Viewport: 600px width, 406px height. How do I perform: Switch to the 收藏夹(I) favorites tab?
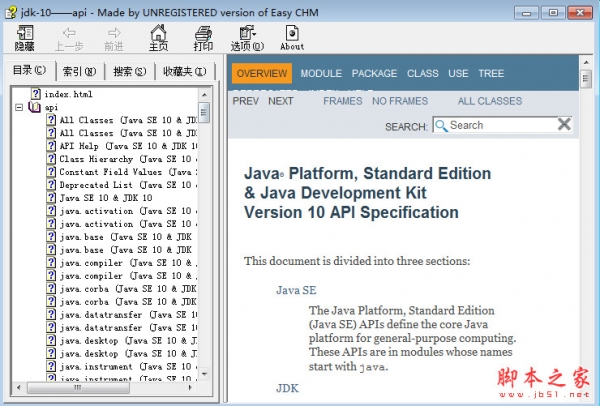[x=185, y=72]
